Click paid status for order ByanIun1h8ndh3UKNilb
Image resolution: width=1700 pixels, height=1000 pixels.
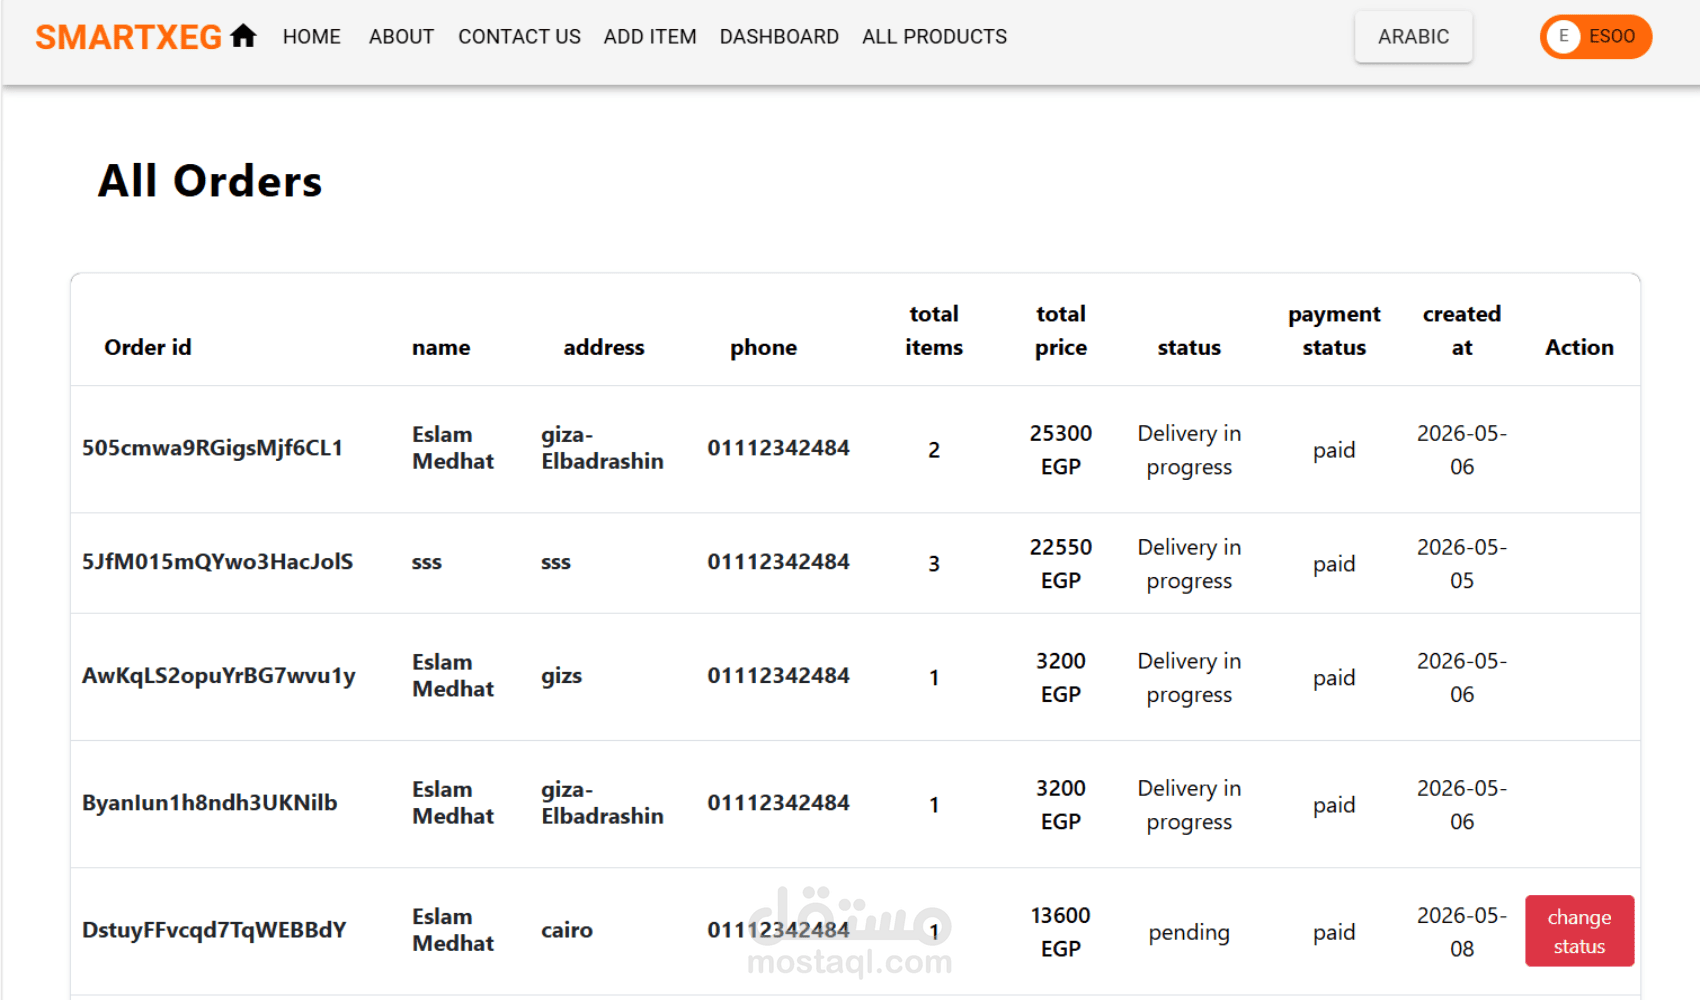pos(1334,805)
